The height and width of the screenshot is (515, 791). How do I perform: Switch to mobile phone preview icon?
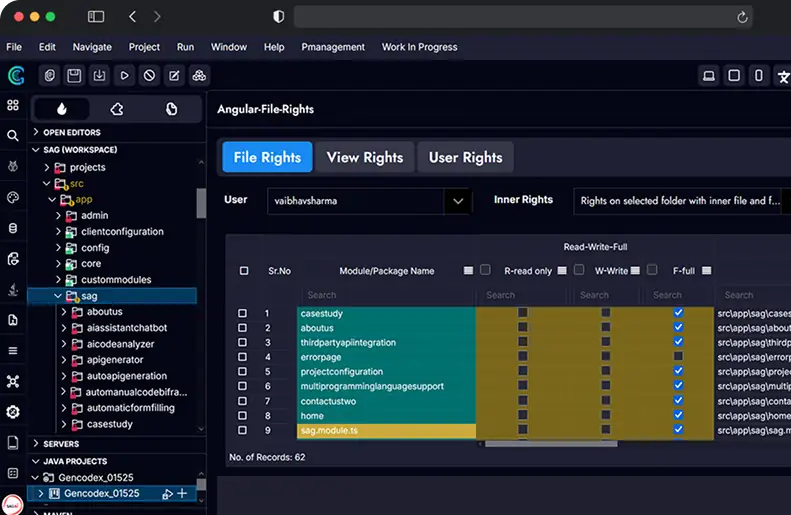(x=759, y=76)
